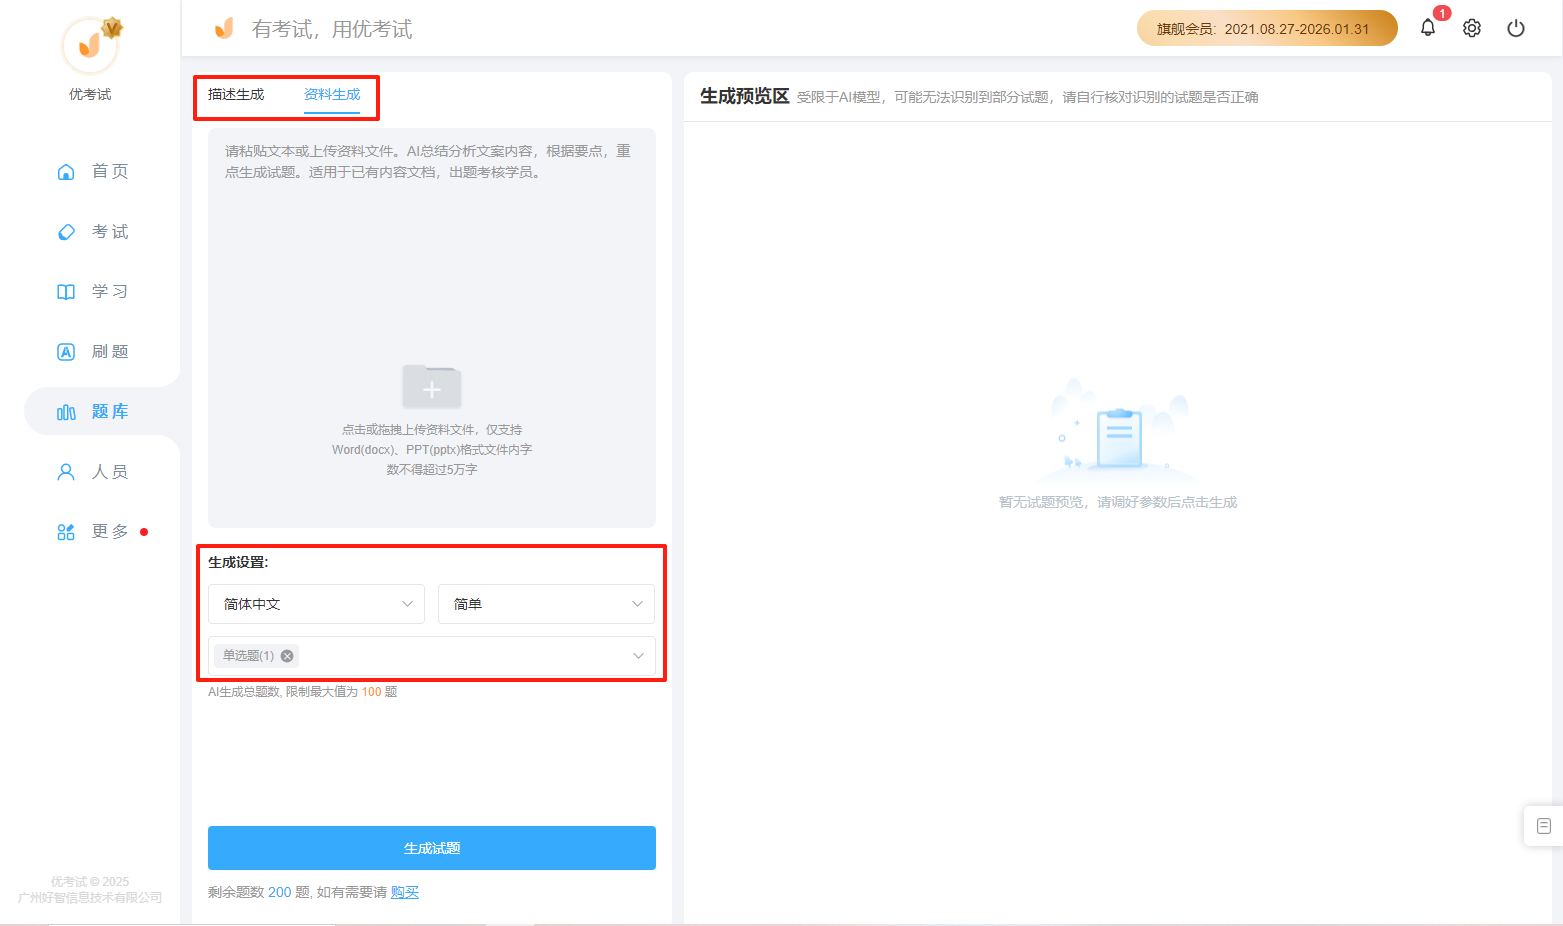Click 生成试题 button

tap(432, 848)
